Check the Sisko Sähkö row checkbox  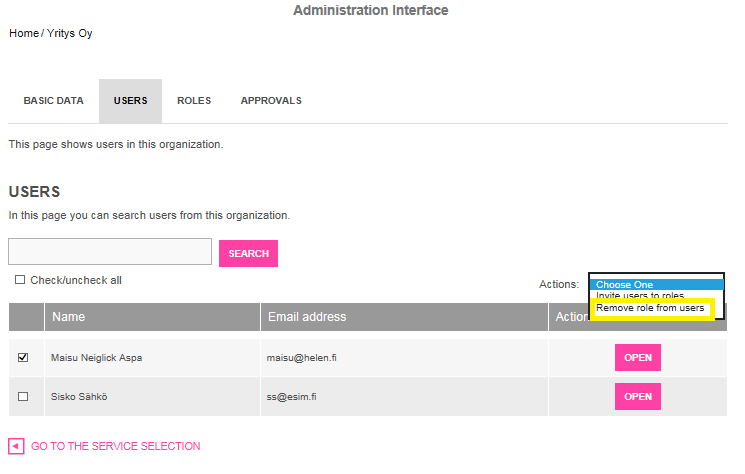pyautogui.click(x=23, y=397)
